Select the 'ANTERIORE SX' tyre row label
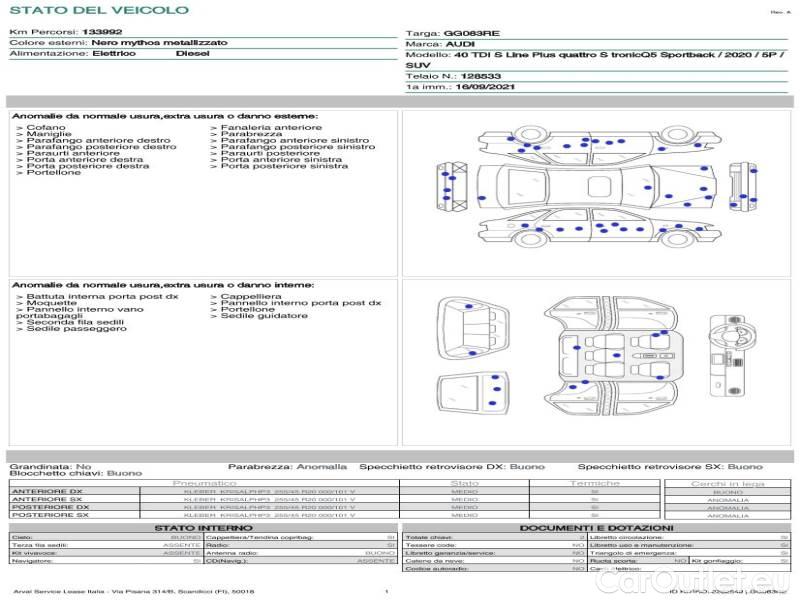This screenshot has height=600, width=800. click(47, 499)
